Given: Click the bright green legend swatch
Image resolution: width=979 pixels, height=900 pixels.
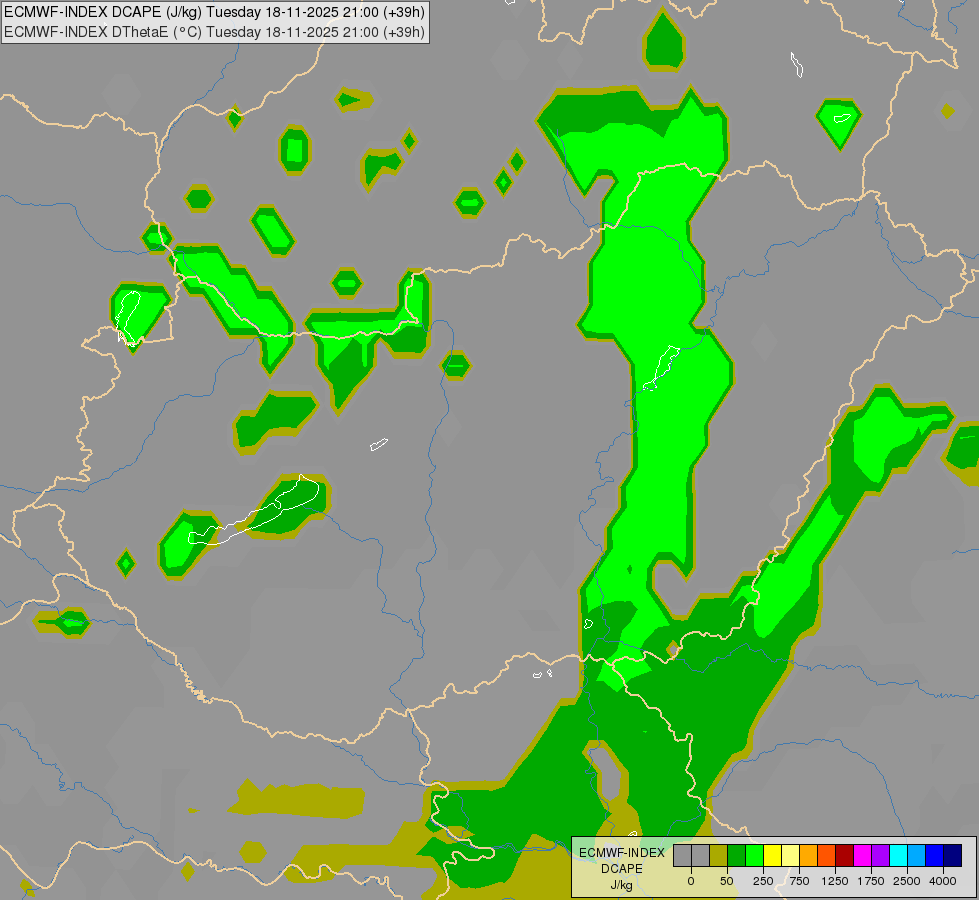Looking at the screenshot, I should tap(755, 855).
